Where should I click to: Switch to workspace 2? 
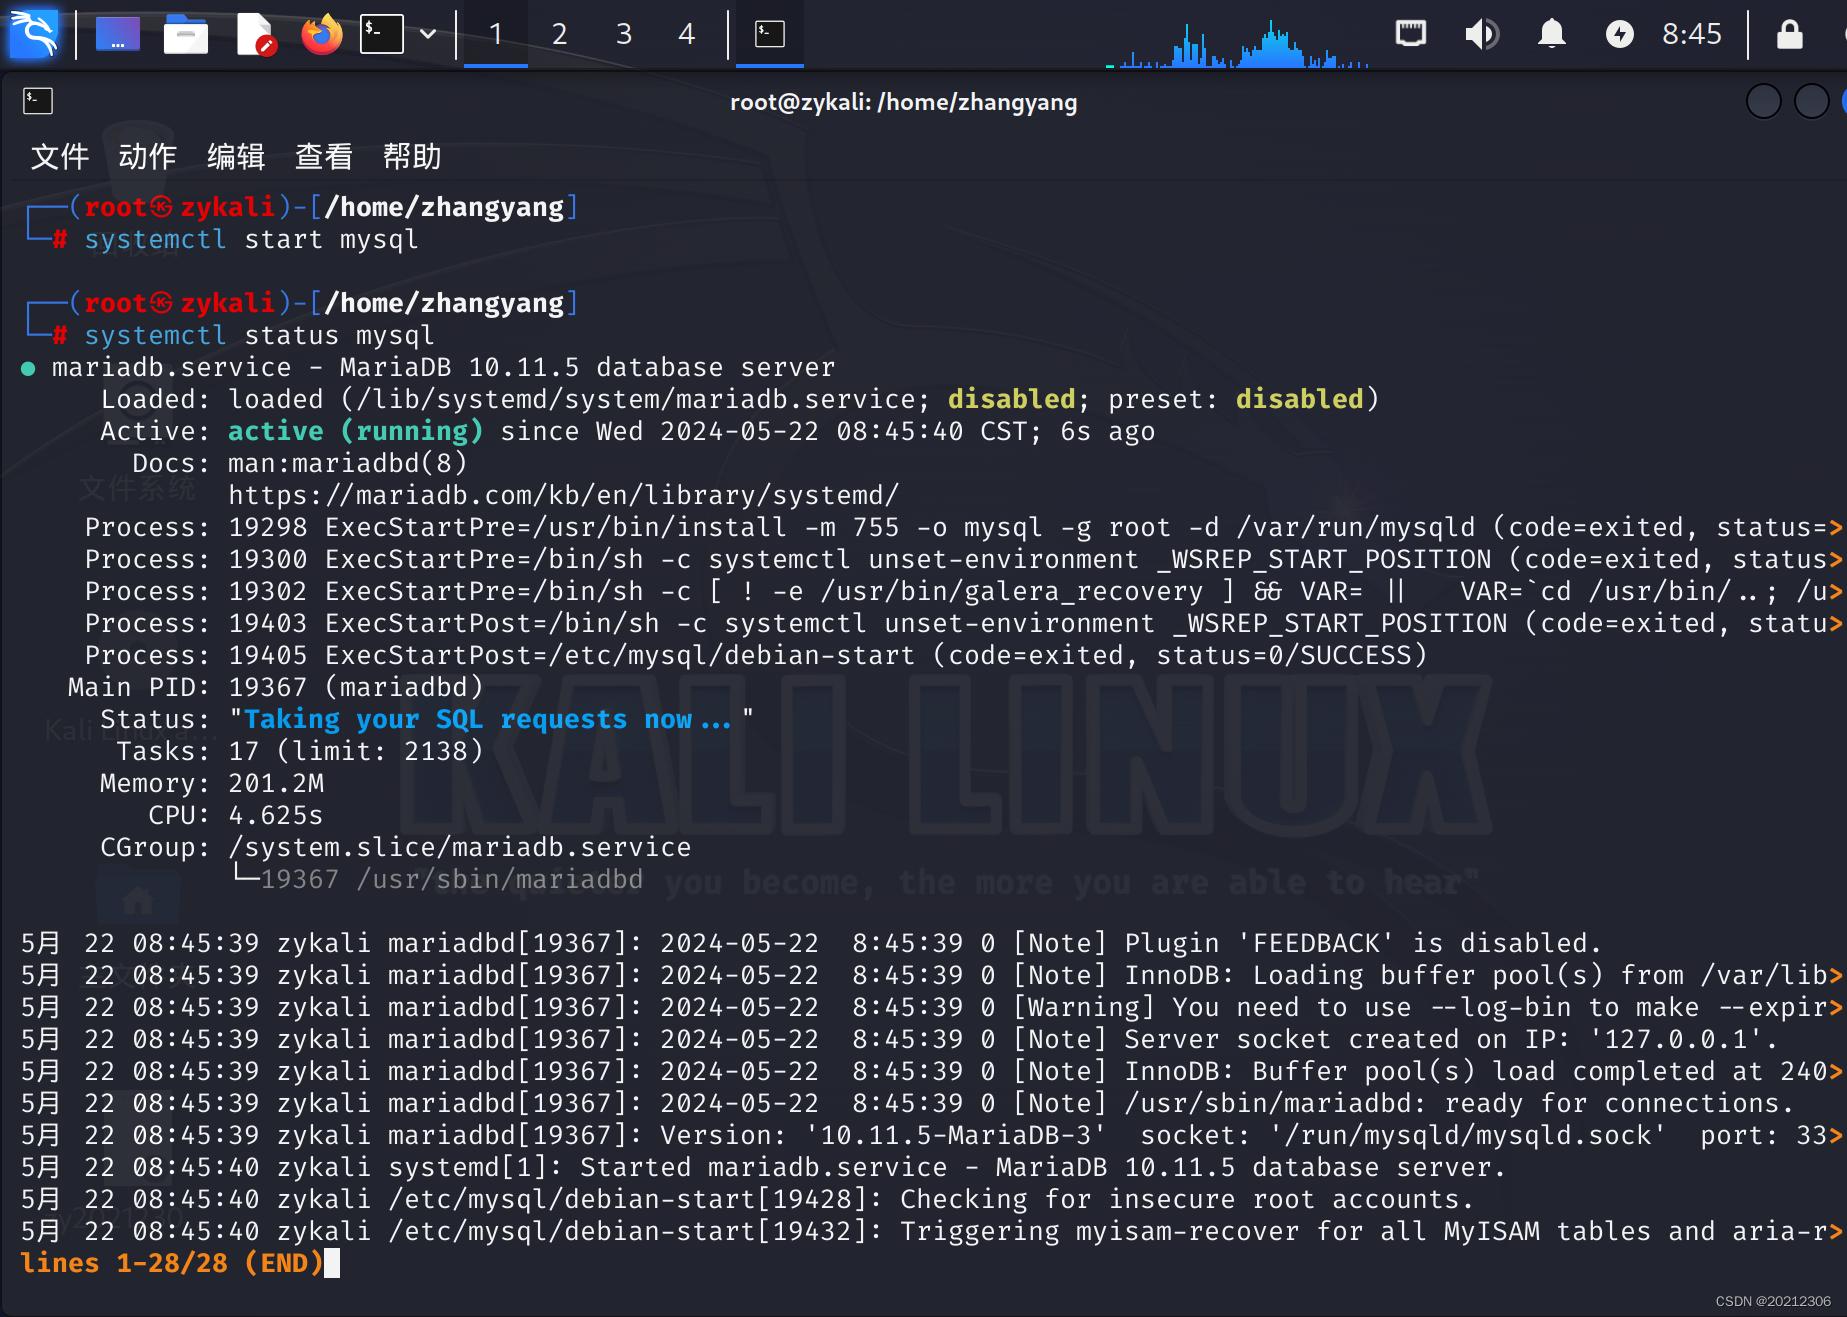560,34
